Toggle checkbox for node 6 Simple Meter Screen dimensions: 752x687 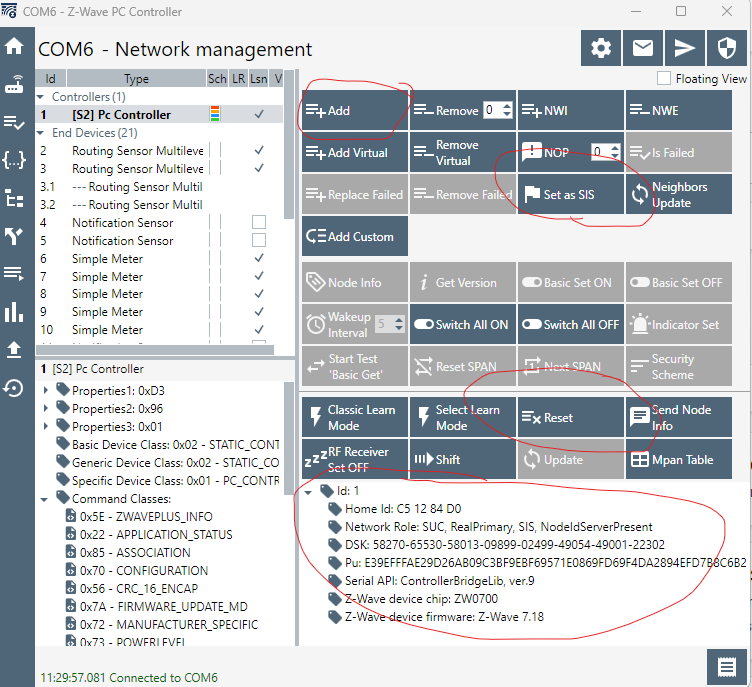[x=259, y=258]
